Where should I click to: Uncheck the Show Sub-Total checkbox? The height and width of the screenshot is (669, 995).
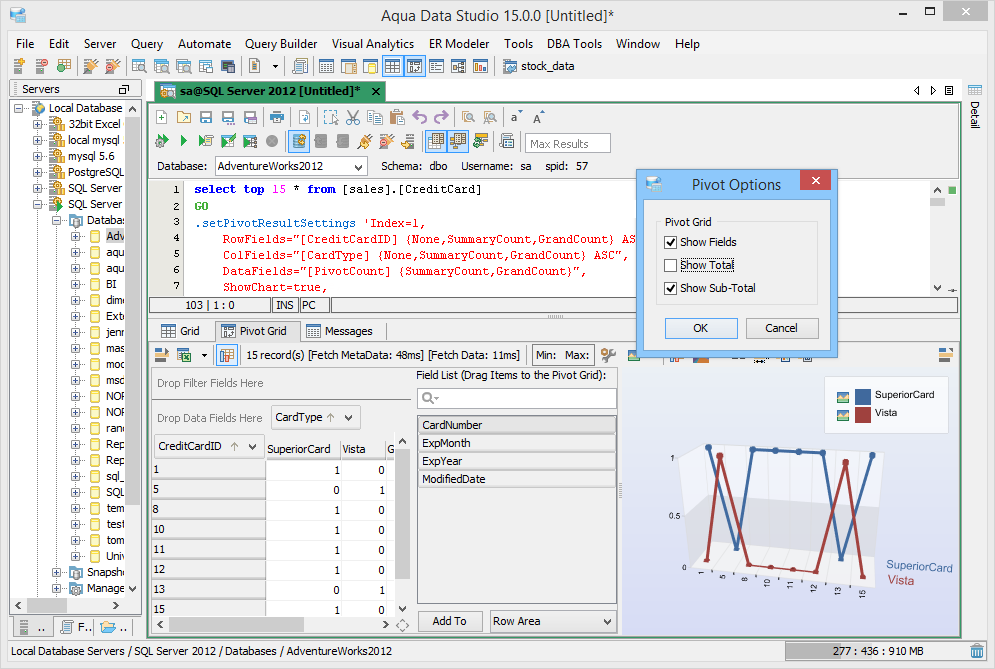(x=670, y=288)
